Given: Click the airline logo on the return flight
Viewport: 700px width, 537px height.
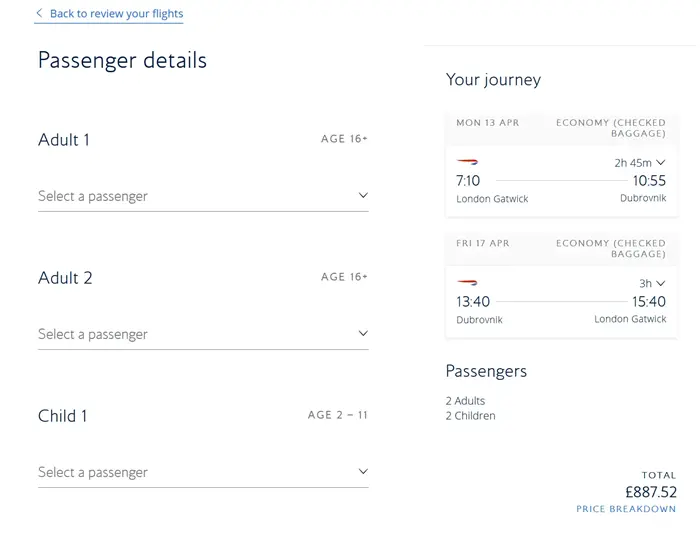Looking at the screenshot, I should (x=467, y=283).
